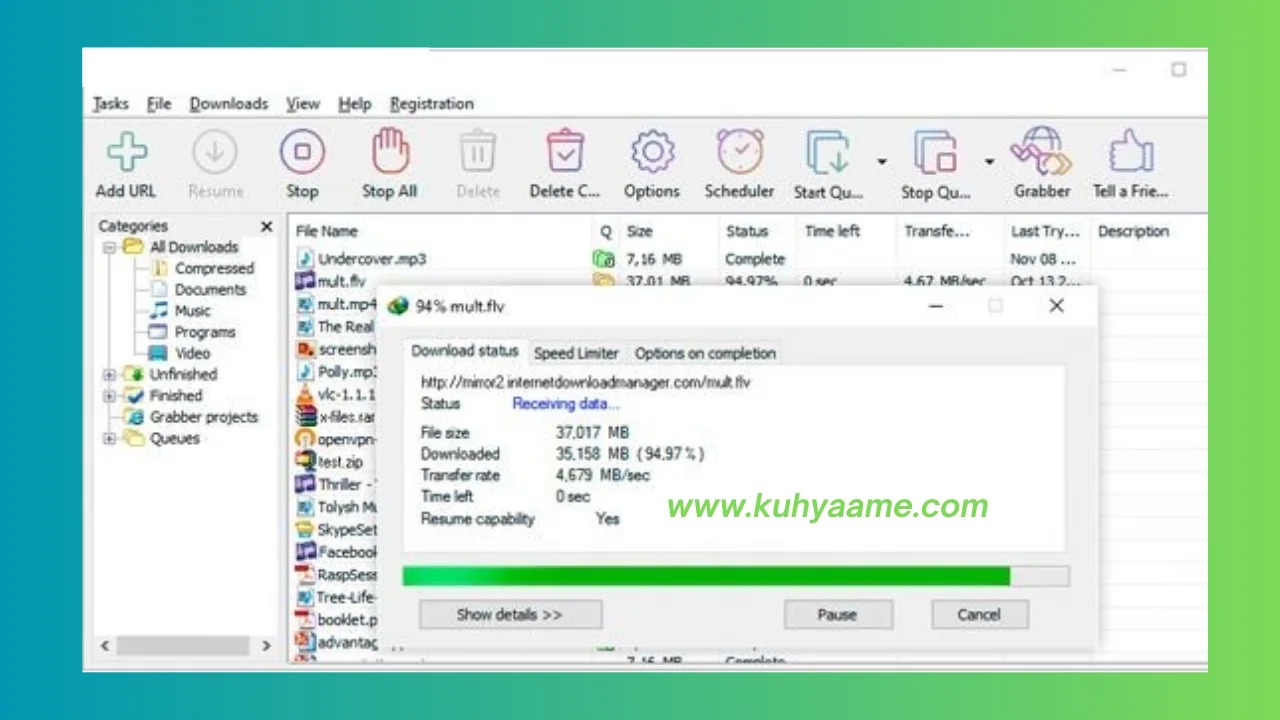The width and height of the screenshot is (1280, 720).
Task: Expand the Finished category
Action: [110, 396]
